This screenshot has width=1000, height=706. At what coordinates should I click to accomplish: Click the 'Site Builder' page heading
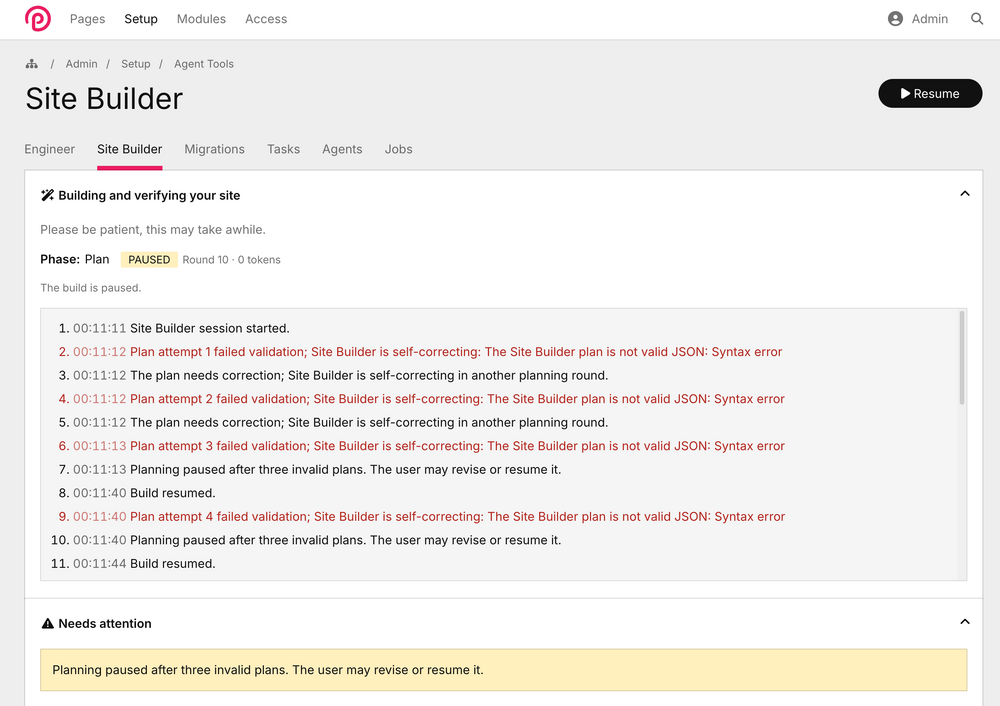point(104,99)
